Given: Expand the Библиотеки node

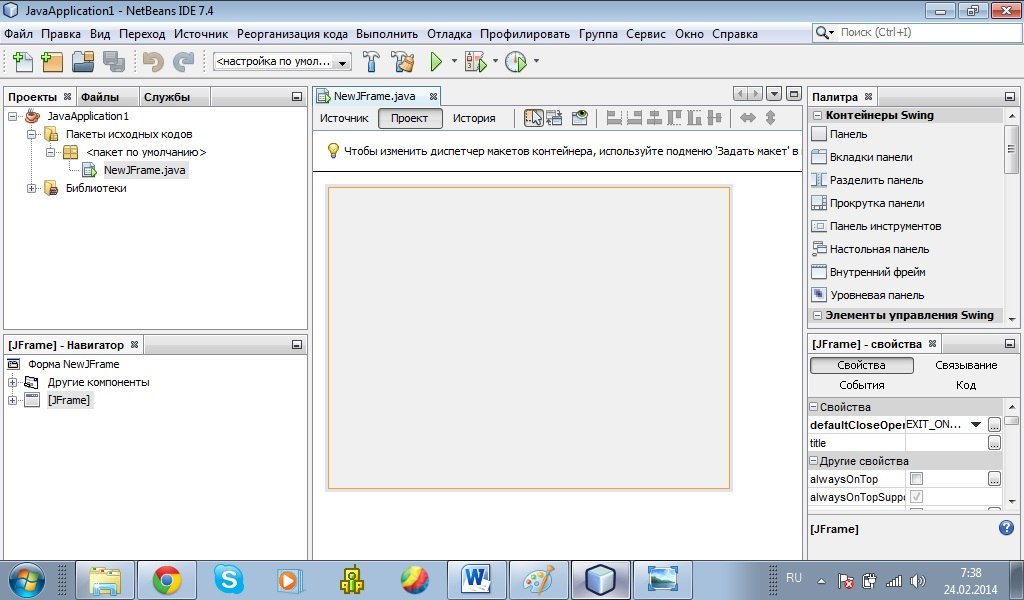Looking at the screenshot, I should [31, 188].
